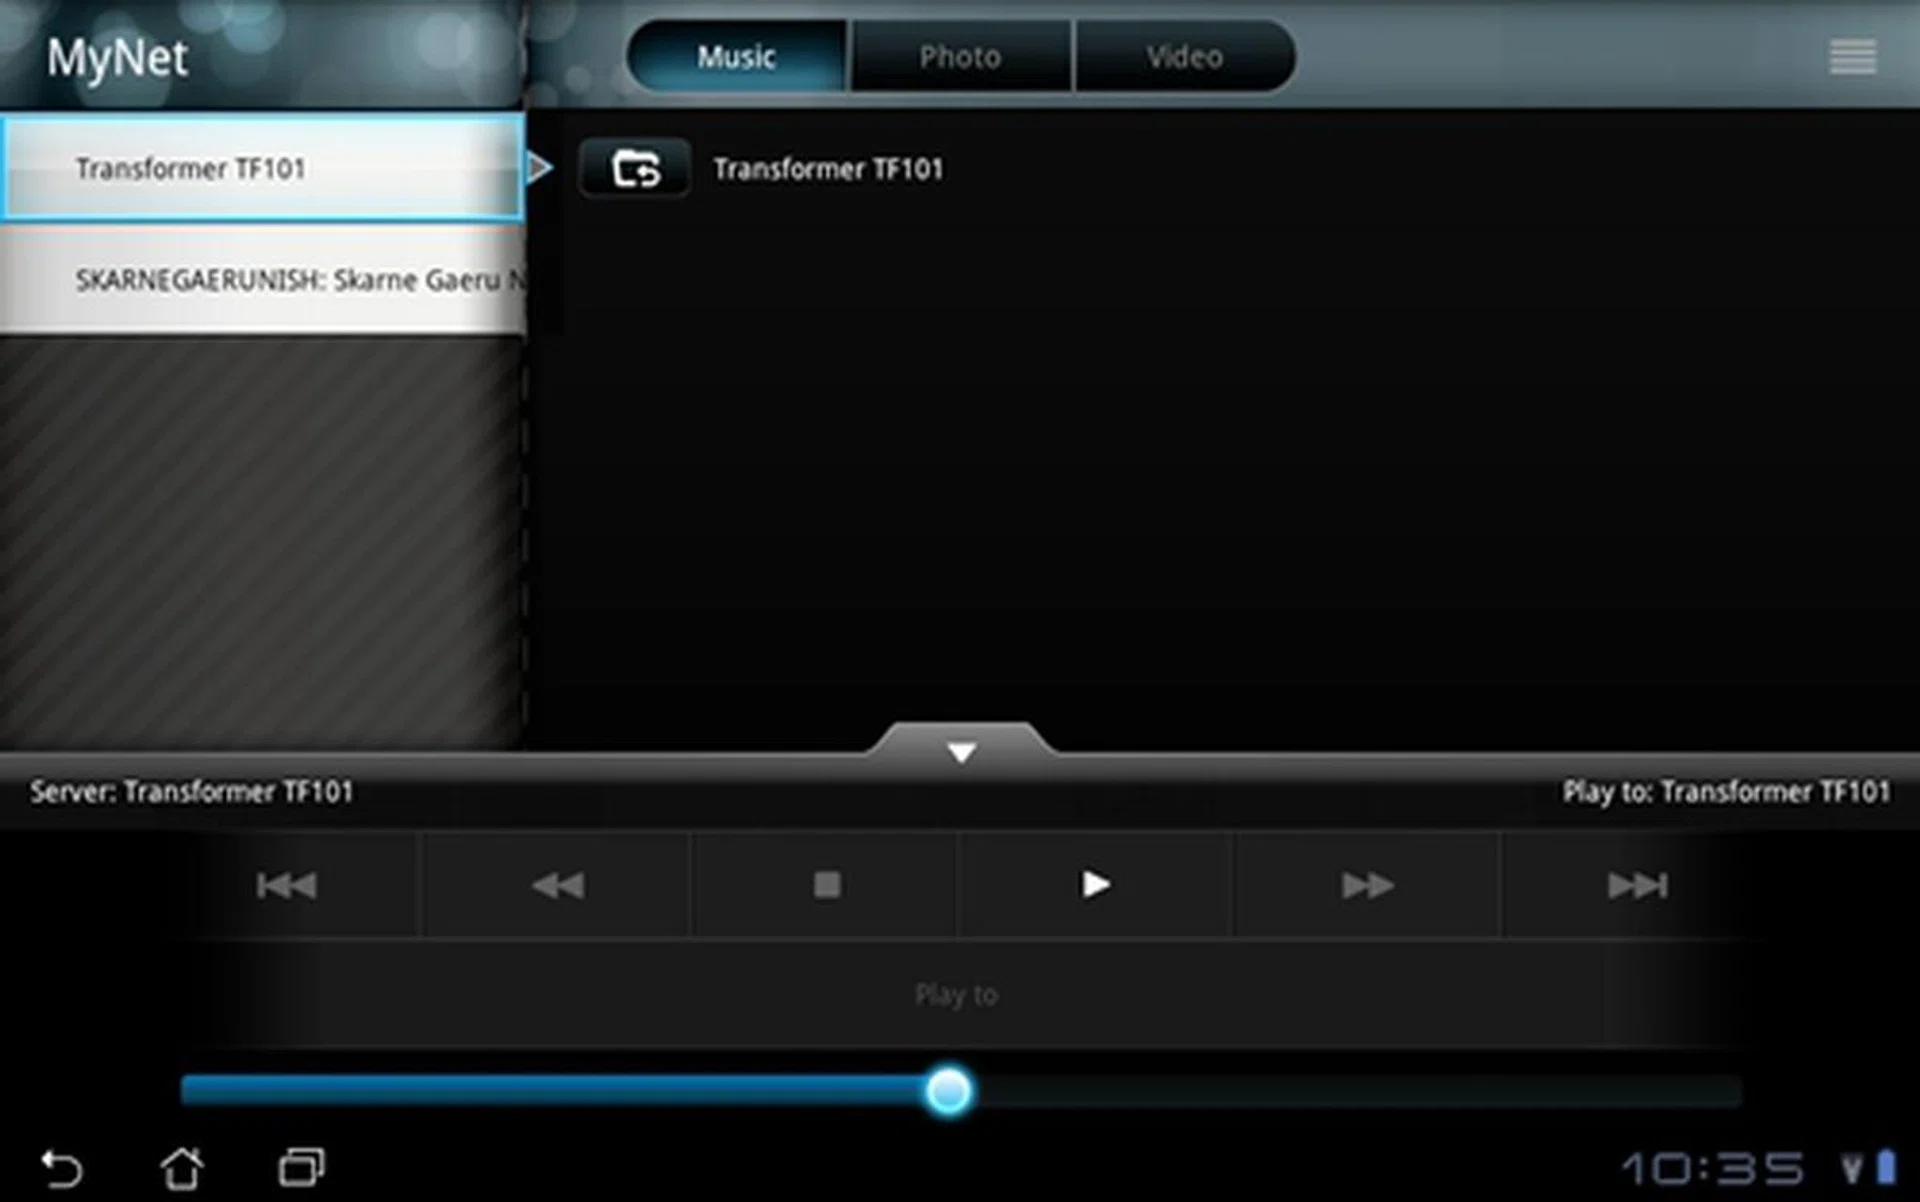1920x1202 pixels.
Task: Skip to previous track icon
Action: click(x=289, y=884)
